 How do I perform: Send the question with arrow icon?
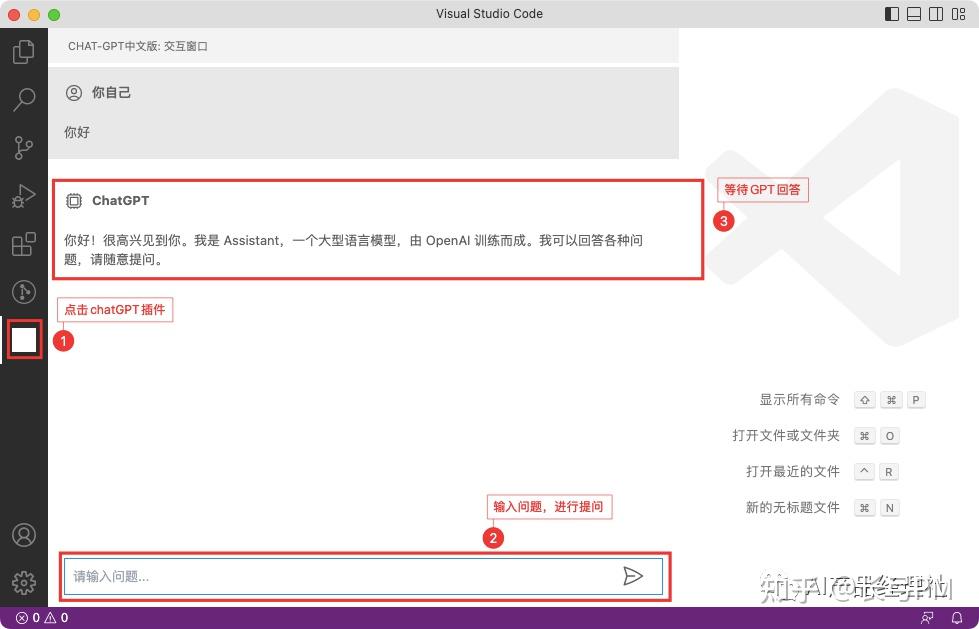click(x=632, y=576)
